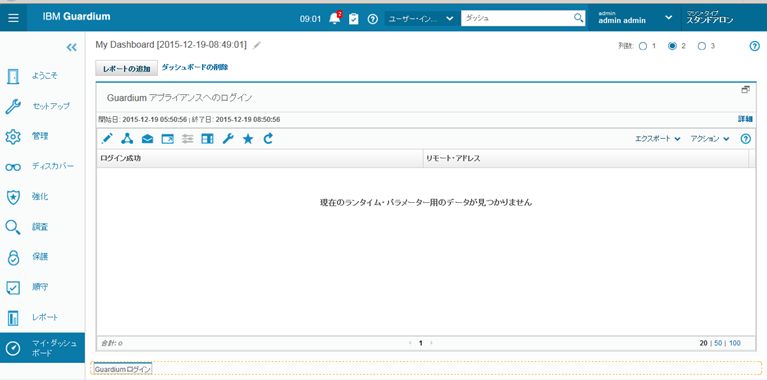Sort by ログイン成功 column header

point(260,158)
